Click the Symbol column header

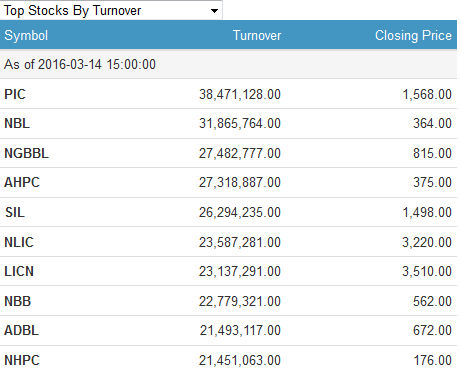pos(26,36)
